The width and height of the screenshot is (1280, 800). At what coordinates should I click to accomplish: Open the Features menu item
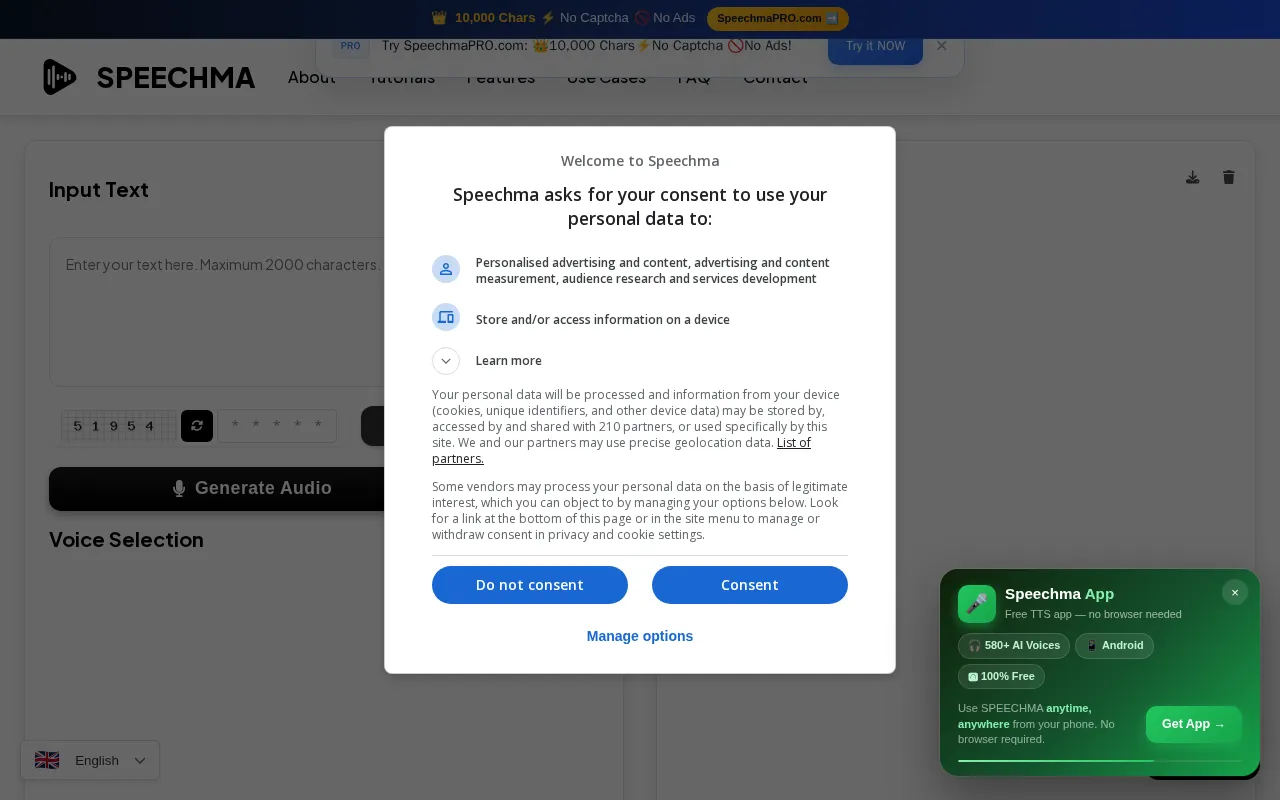pos(501,78)
